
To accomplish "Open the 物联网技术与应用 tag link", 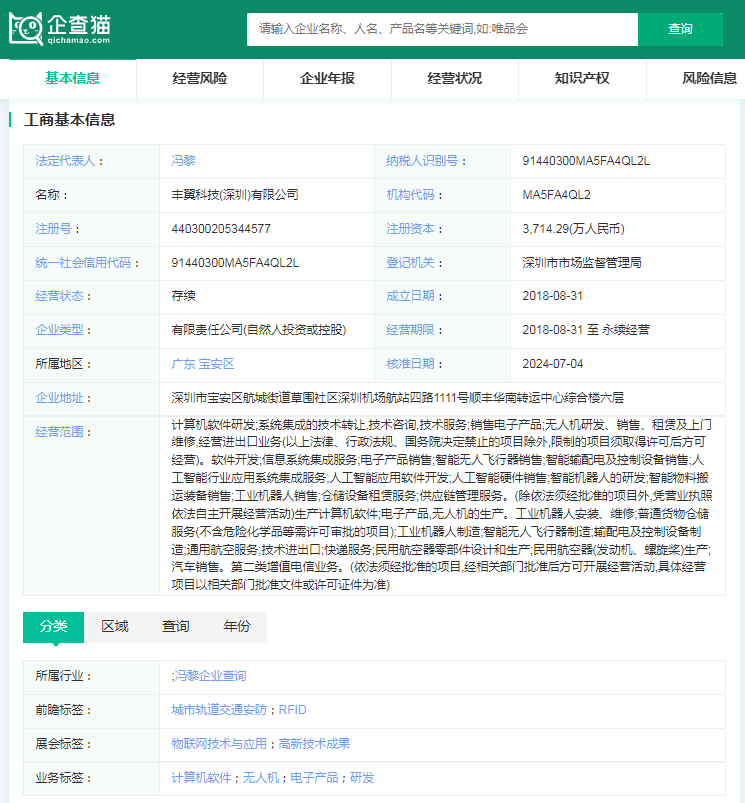I will pyautogui.click(x=219, y=744).
